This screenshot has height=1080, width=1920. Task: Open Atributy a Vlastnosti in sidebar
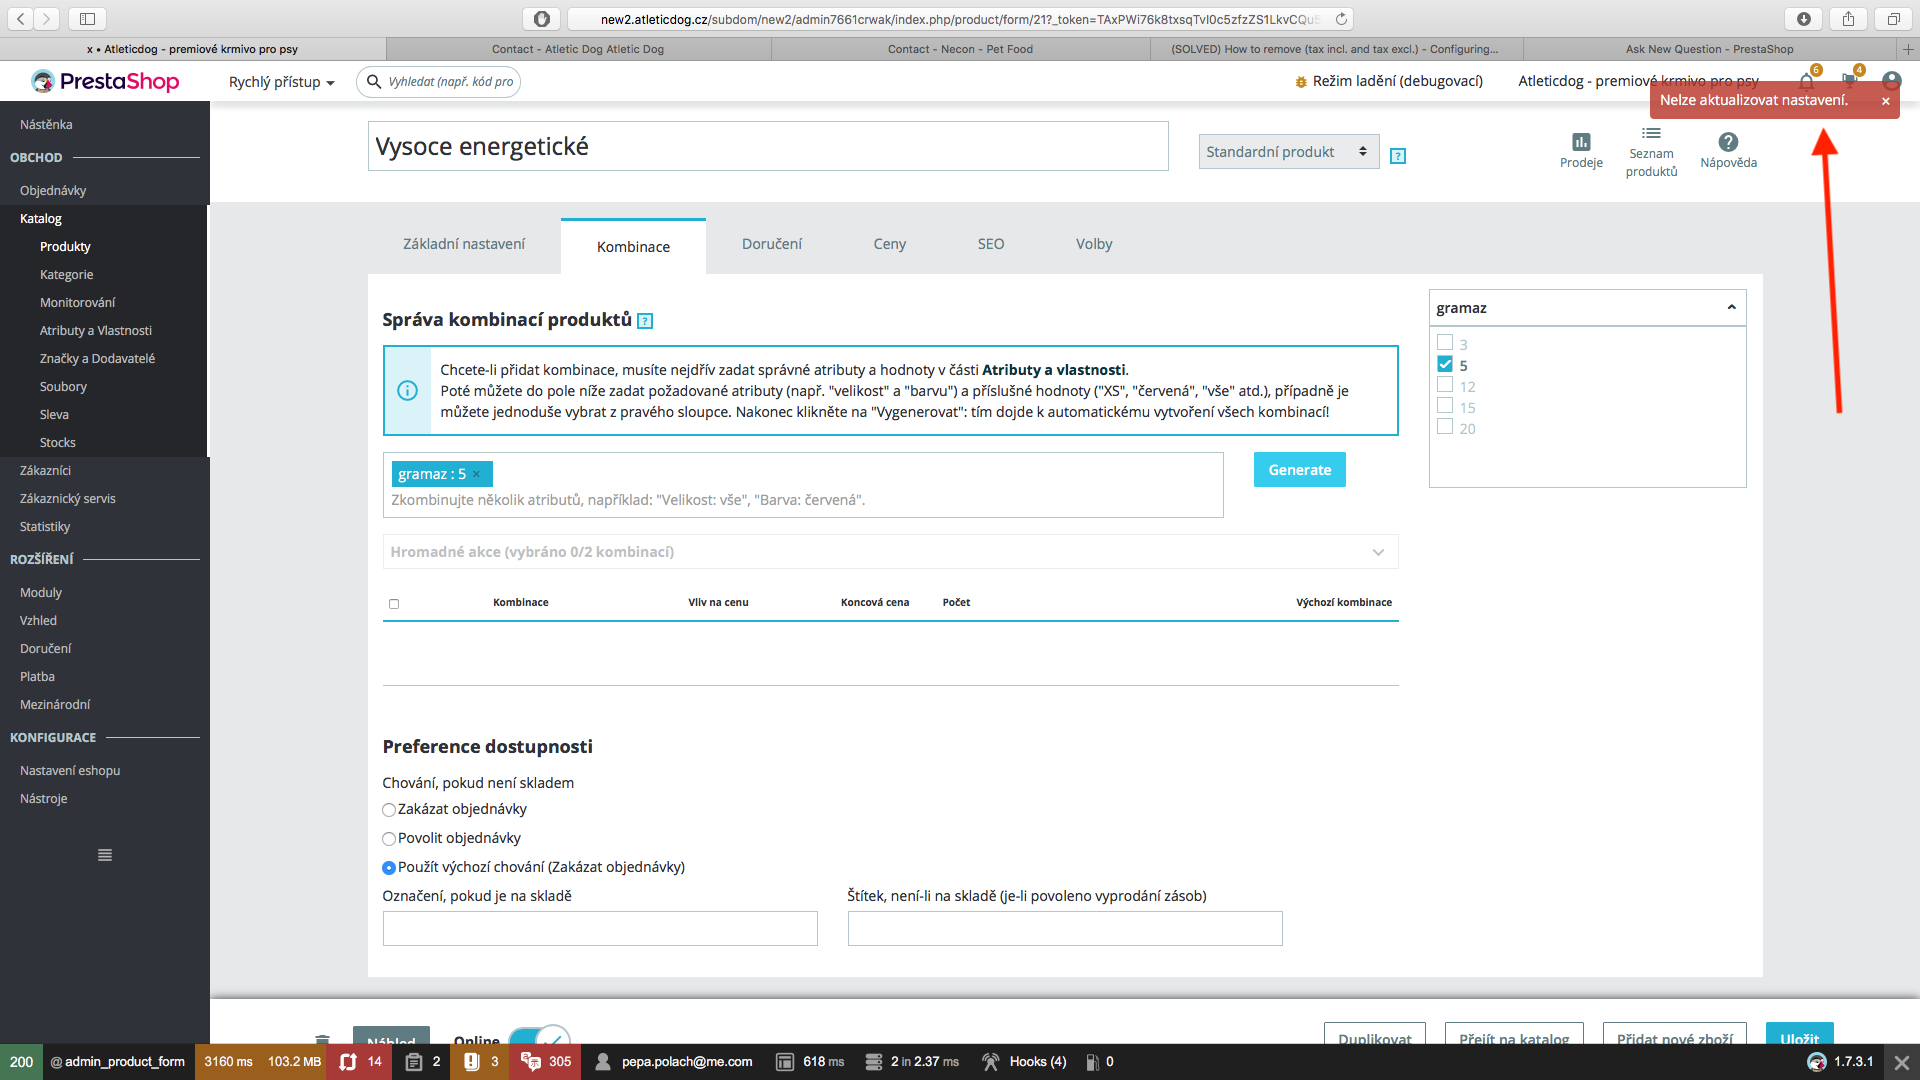click(96, 330)
